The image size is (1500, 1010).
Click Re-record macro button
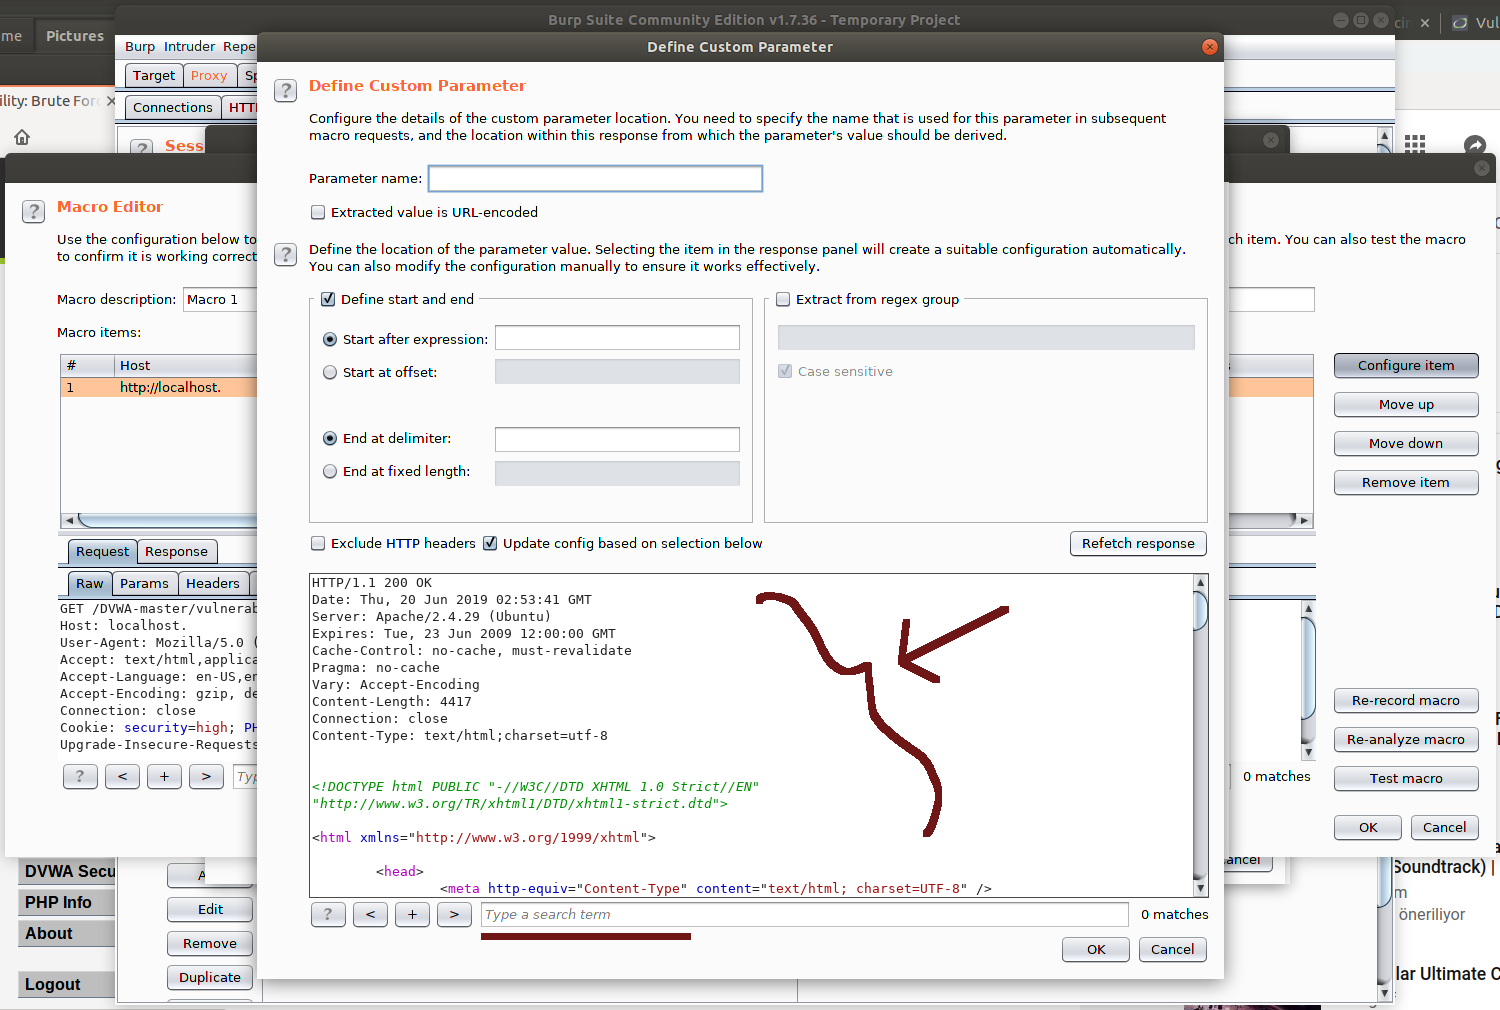pyautogui.click(x=1406, y=700)
